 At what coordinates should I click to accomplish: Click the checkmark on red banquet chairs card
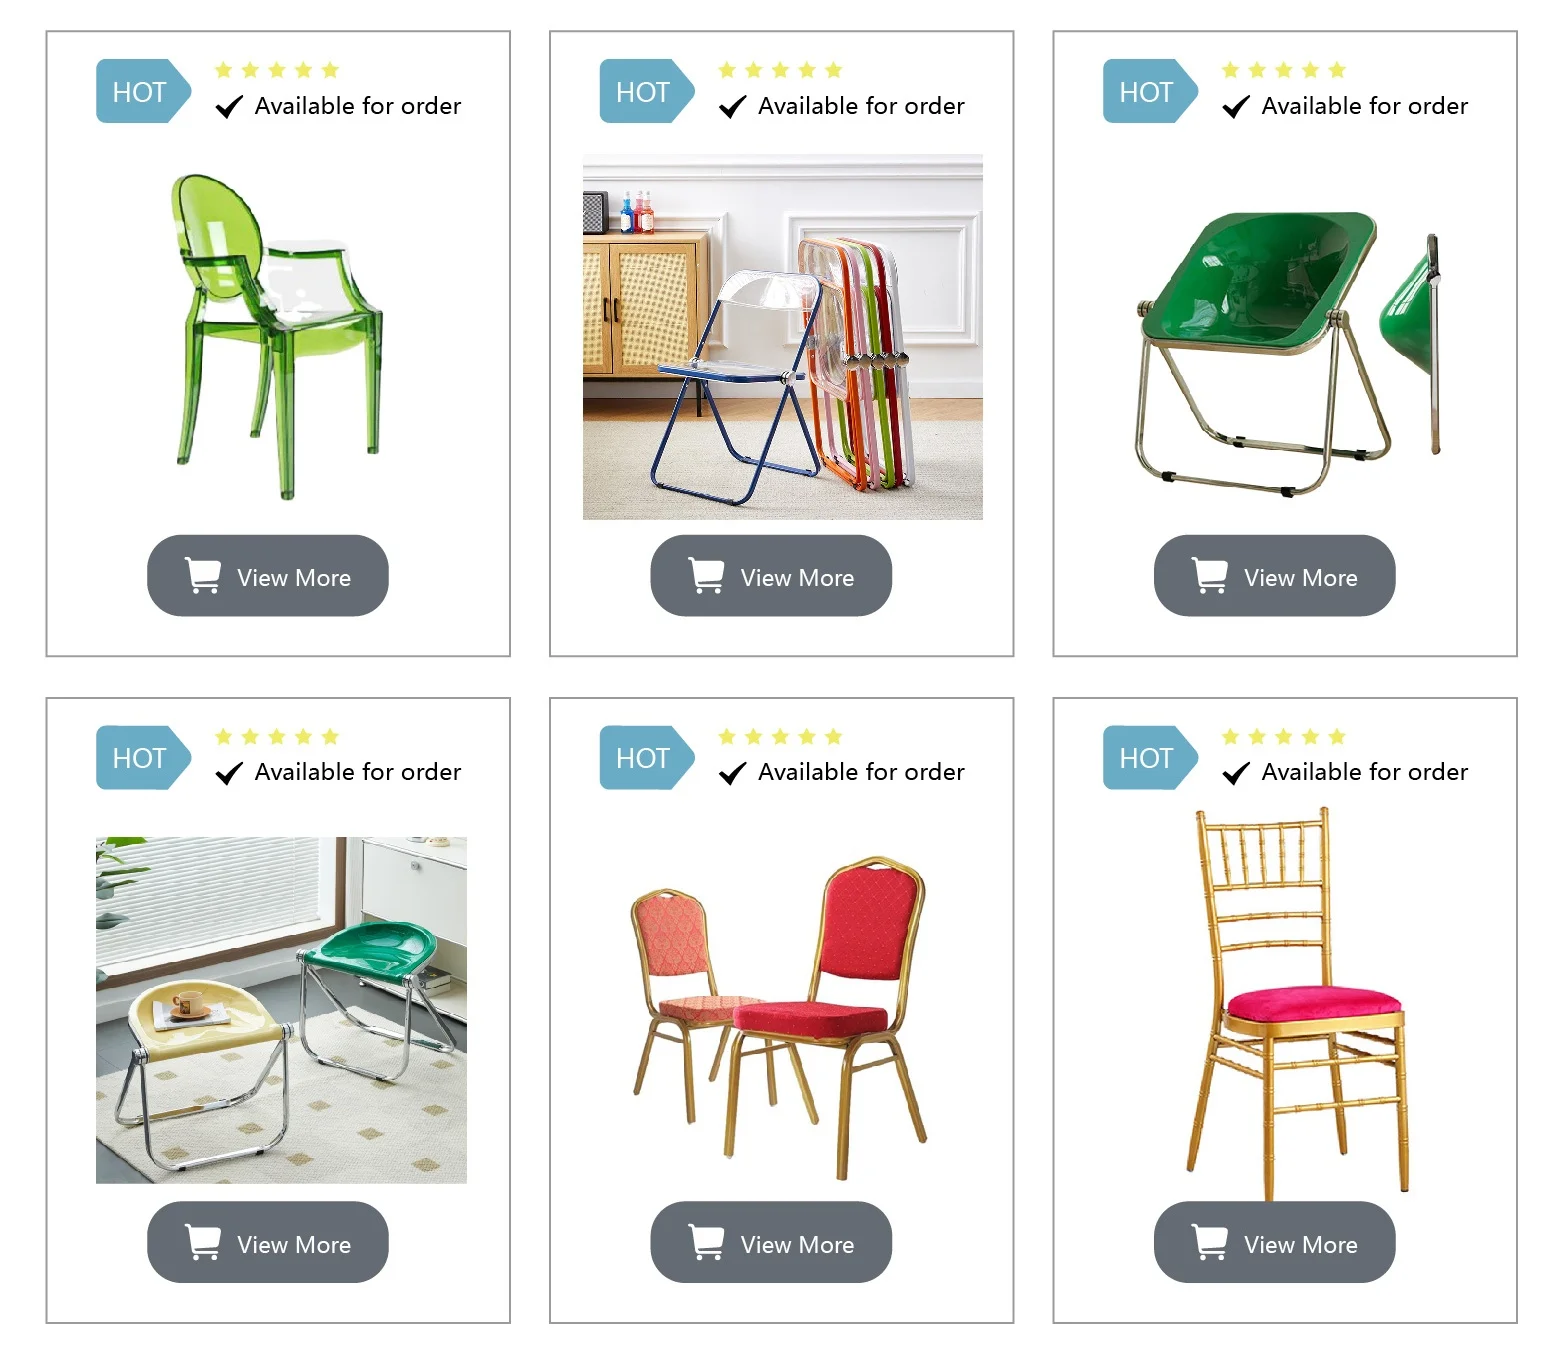(733, 773)
